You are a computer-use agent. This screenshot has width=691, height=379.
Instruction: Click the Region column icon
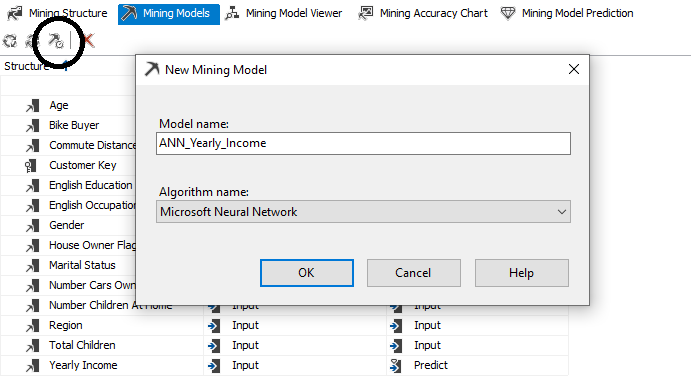pos(32,326)
